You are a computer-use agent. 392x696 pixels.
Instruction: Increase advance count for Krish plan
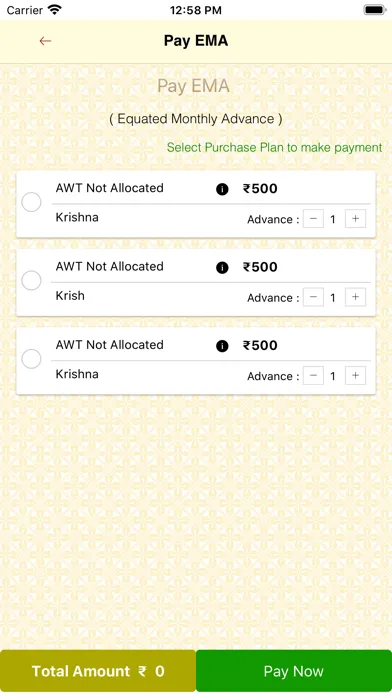[355, 297]
